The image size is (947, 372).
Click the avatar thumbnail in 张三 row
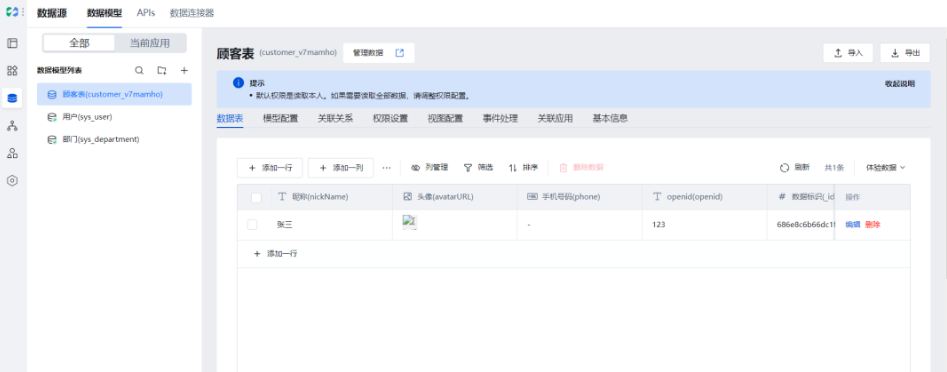coord(410,223)
